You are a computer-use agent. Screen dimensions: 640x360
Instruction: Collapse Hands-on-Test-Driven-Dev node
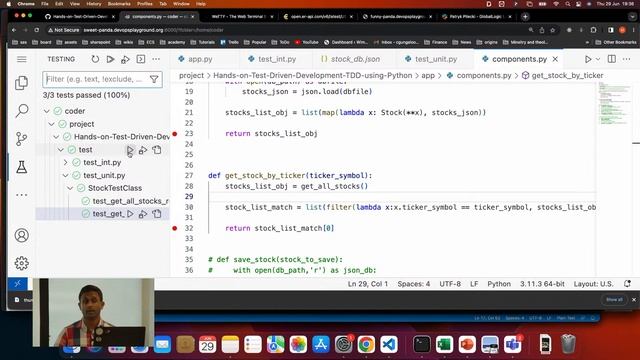pos(56,137)
